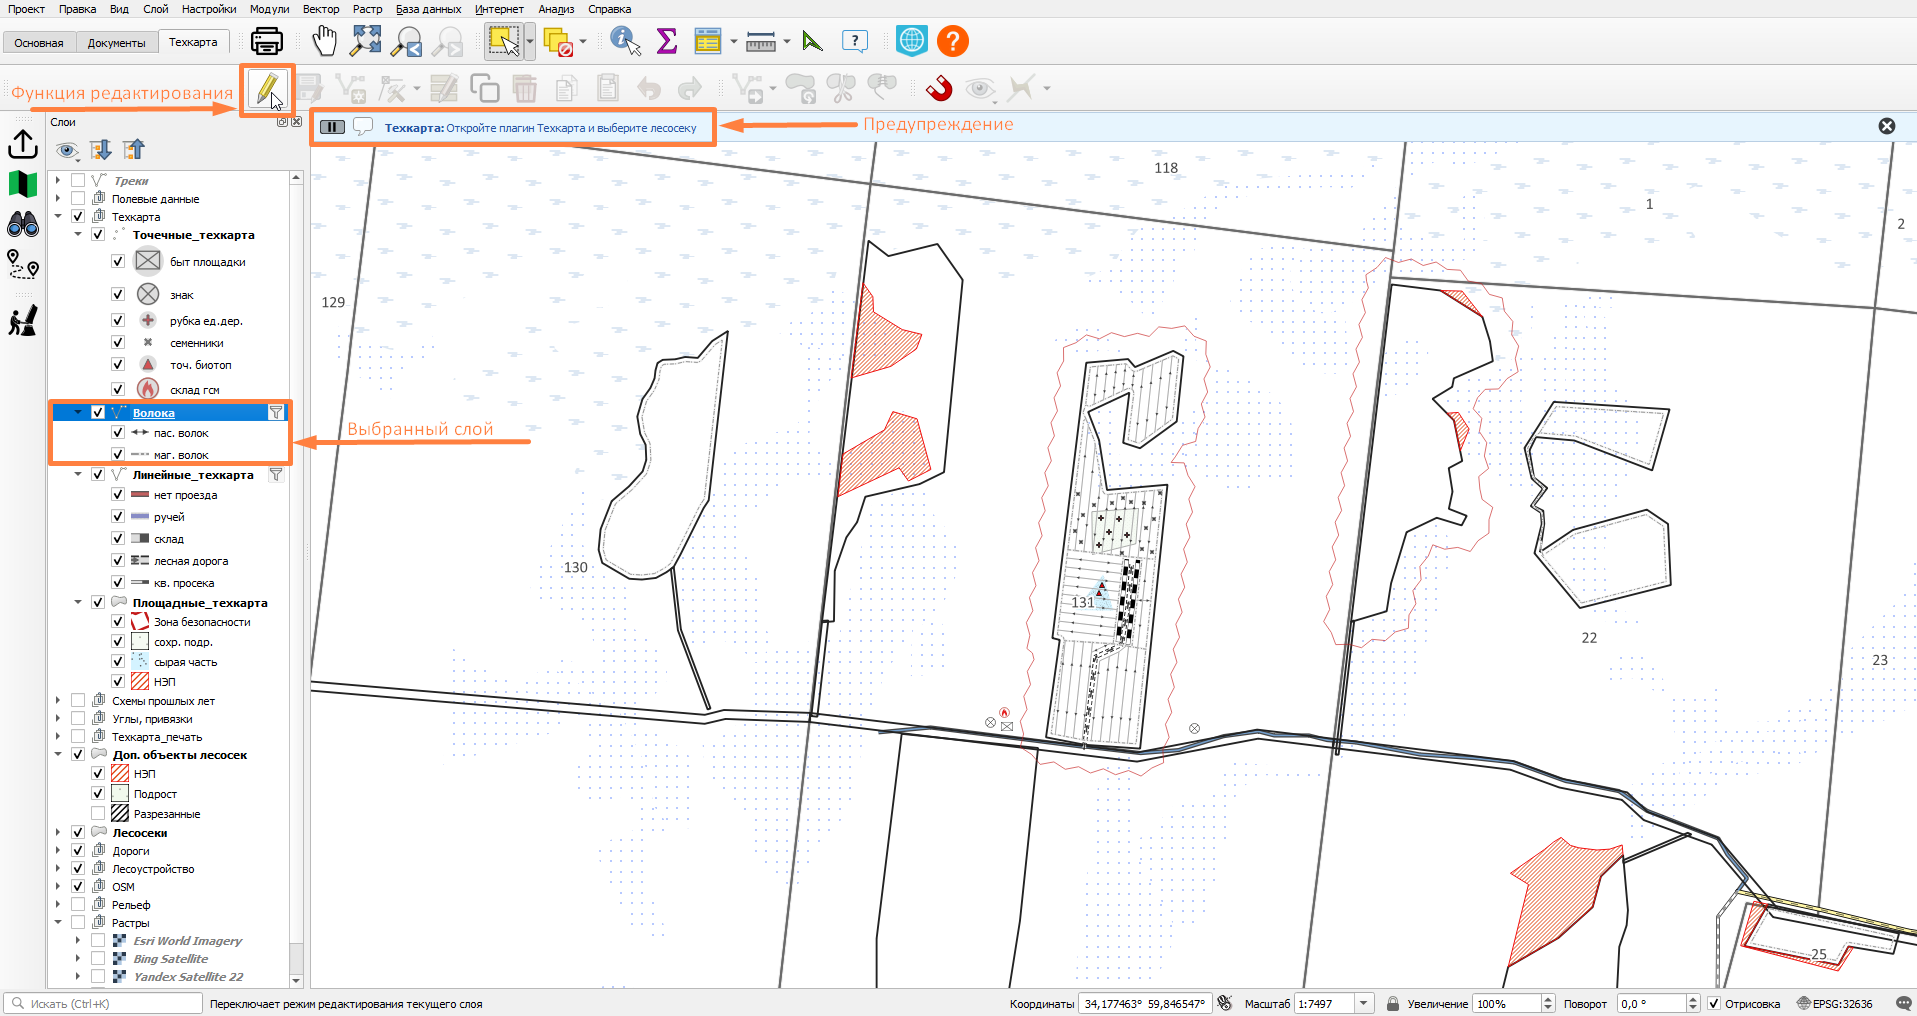Open the Вектор menu
The image size is (1917, 1016).
click(x=321, y=9)
